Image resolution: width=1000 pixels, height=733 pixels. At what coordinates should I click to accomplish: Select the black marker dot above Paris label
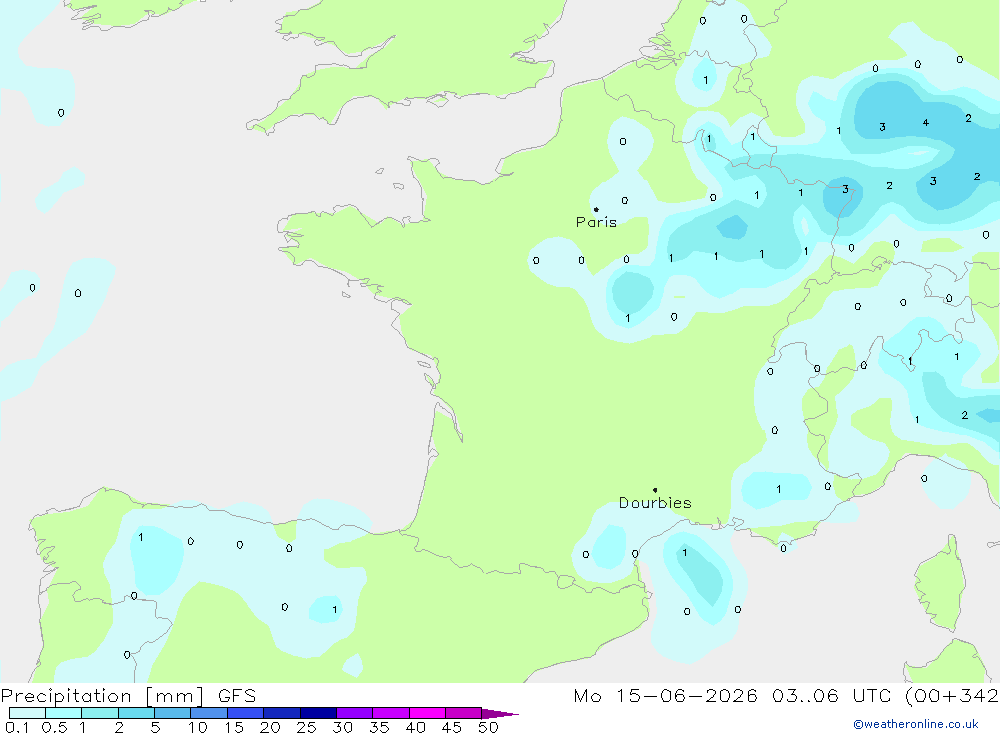(x=596, y=209)
